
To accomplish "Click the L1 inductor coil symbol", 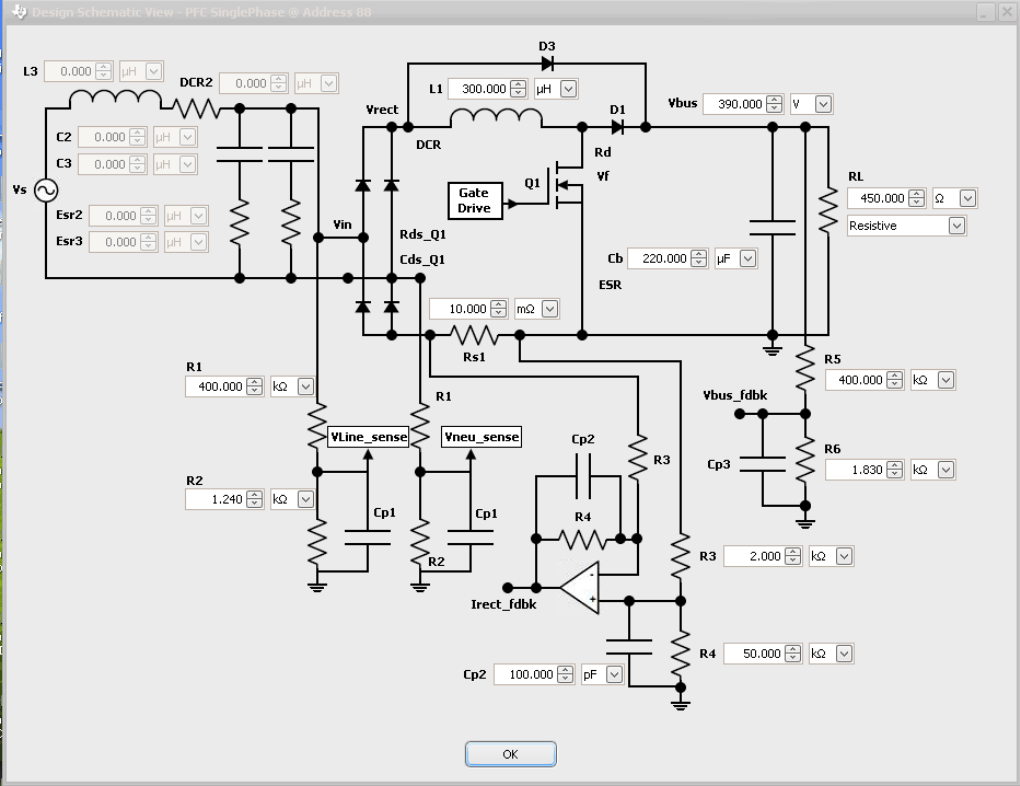I will (x=495, y=119).
